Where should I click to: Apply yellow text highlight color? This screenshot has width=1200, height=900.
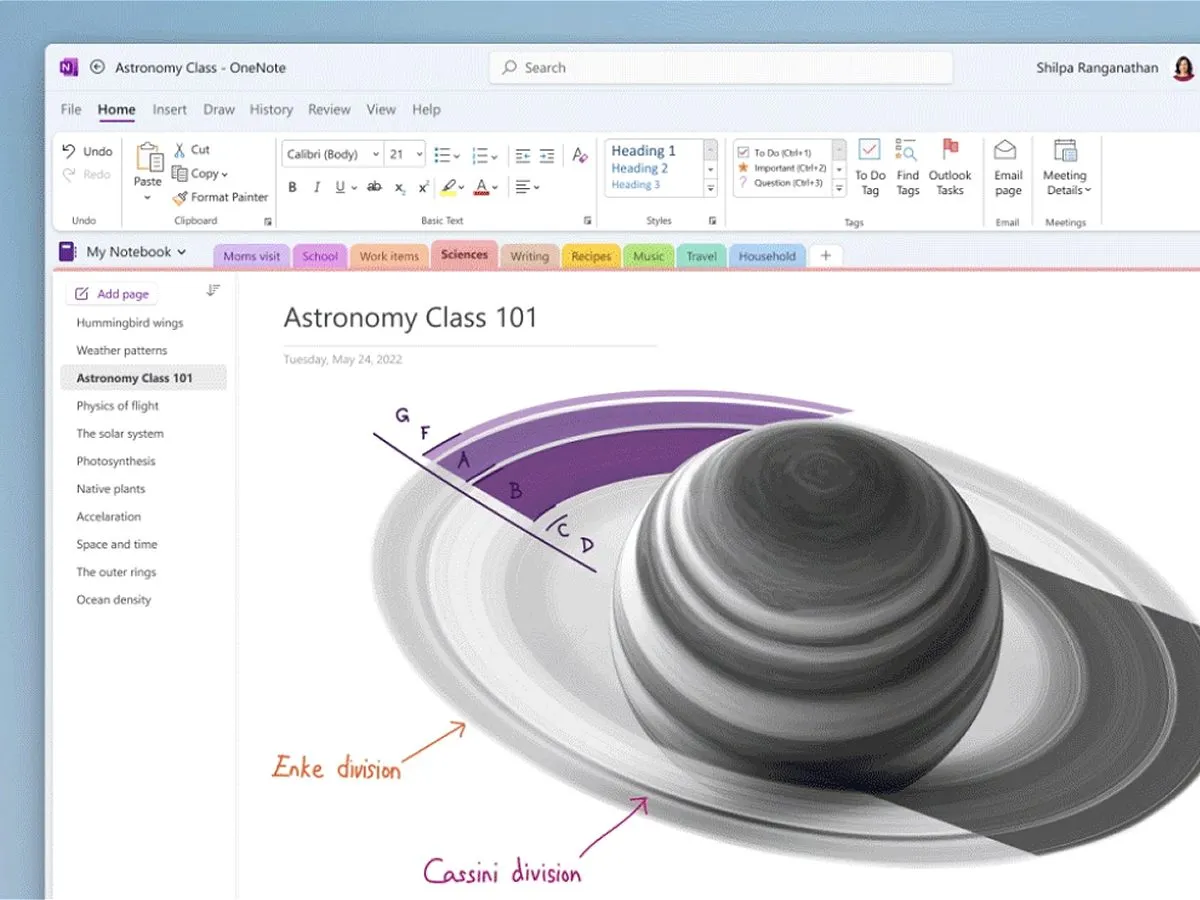tap(449, 187)
